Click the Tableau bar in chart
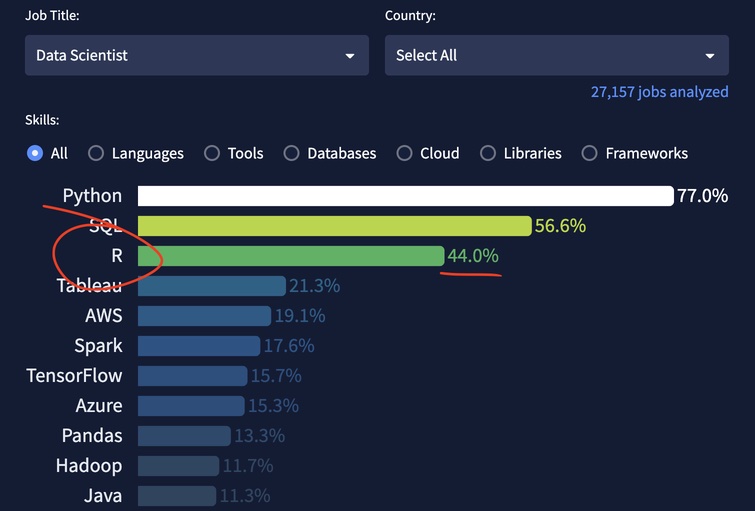Image resolution: width=755 pixels, height=511 pixels. pyautogui.click(x=211, y=286)
